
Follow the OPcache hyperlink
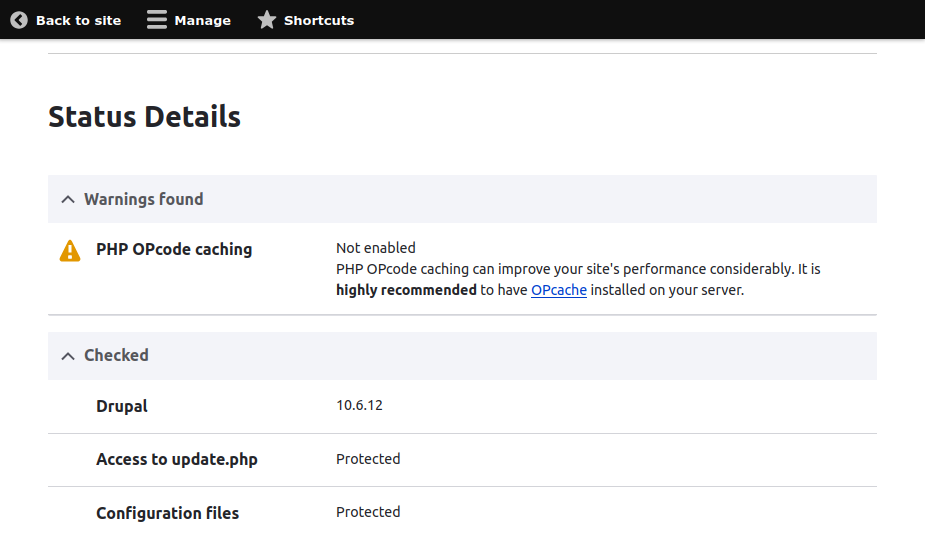[x=559, y=290]
